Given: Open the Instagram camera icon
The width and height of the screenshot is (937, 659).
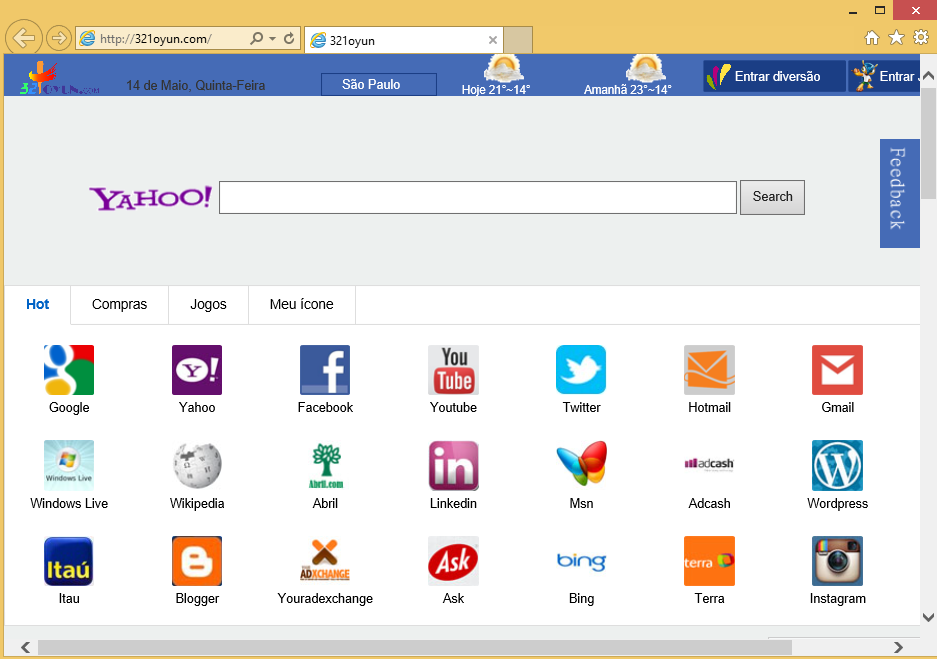Looking at the screenshot, I should tap(837, 561).
